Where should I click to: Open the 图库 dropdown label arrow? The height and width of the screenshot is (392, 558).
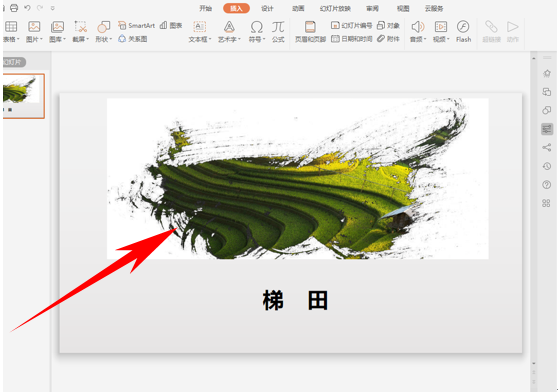click(64, 39)
